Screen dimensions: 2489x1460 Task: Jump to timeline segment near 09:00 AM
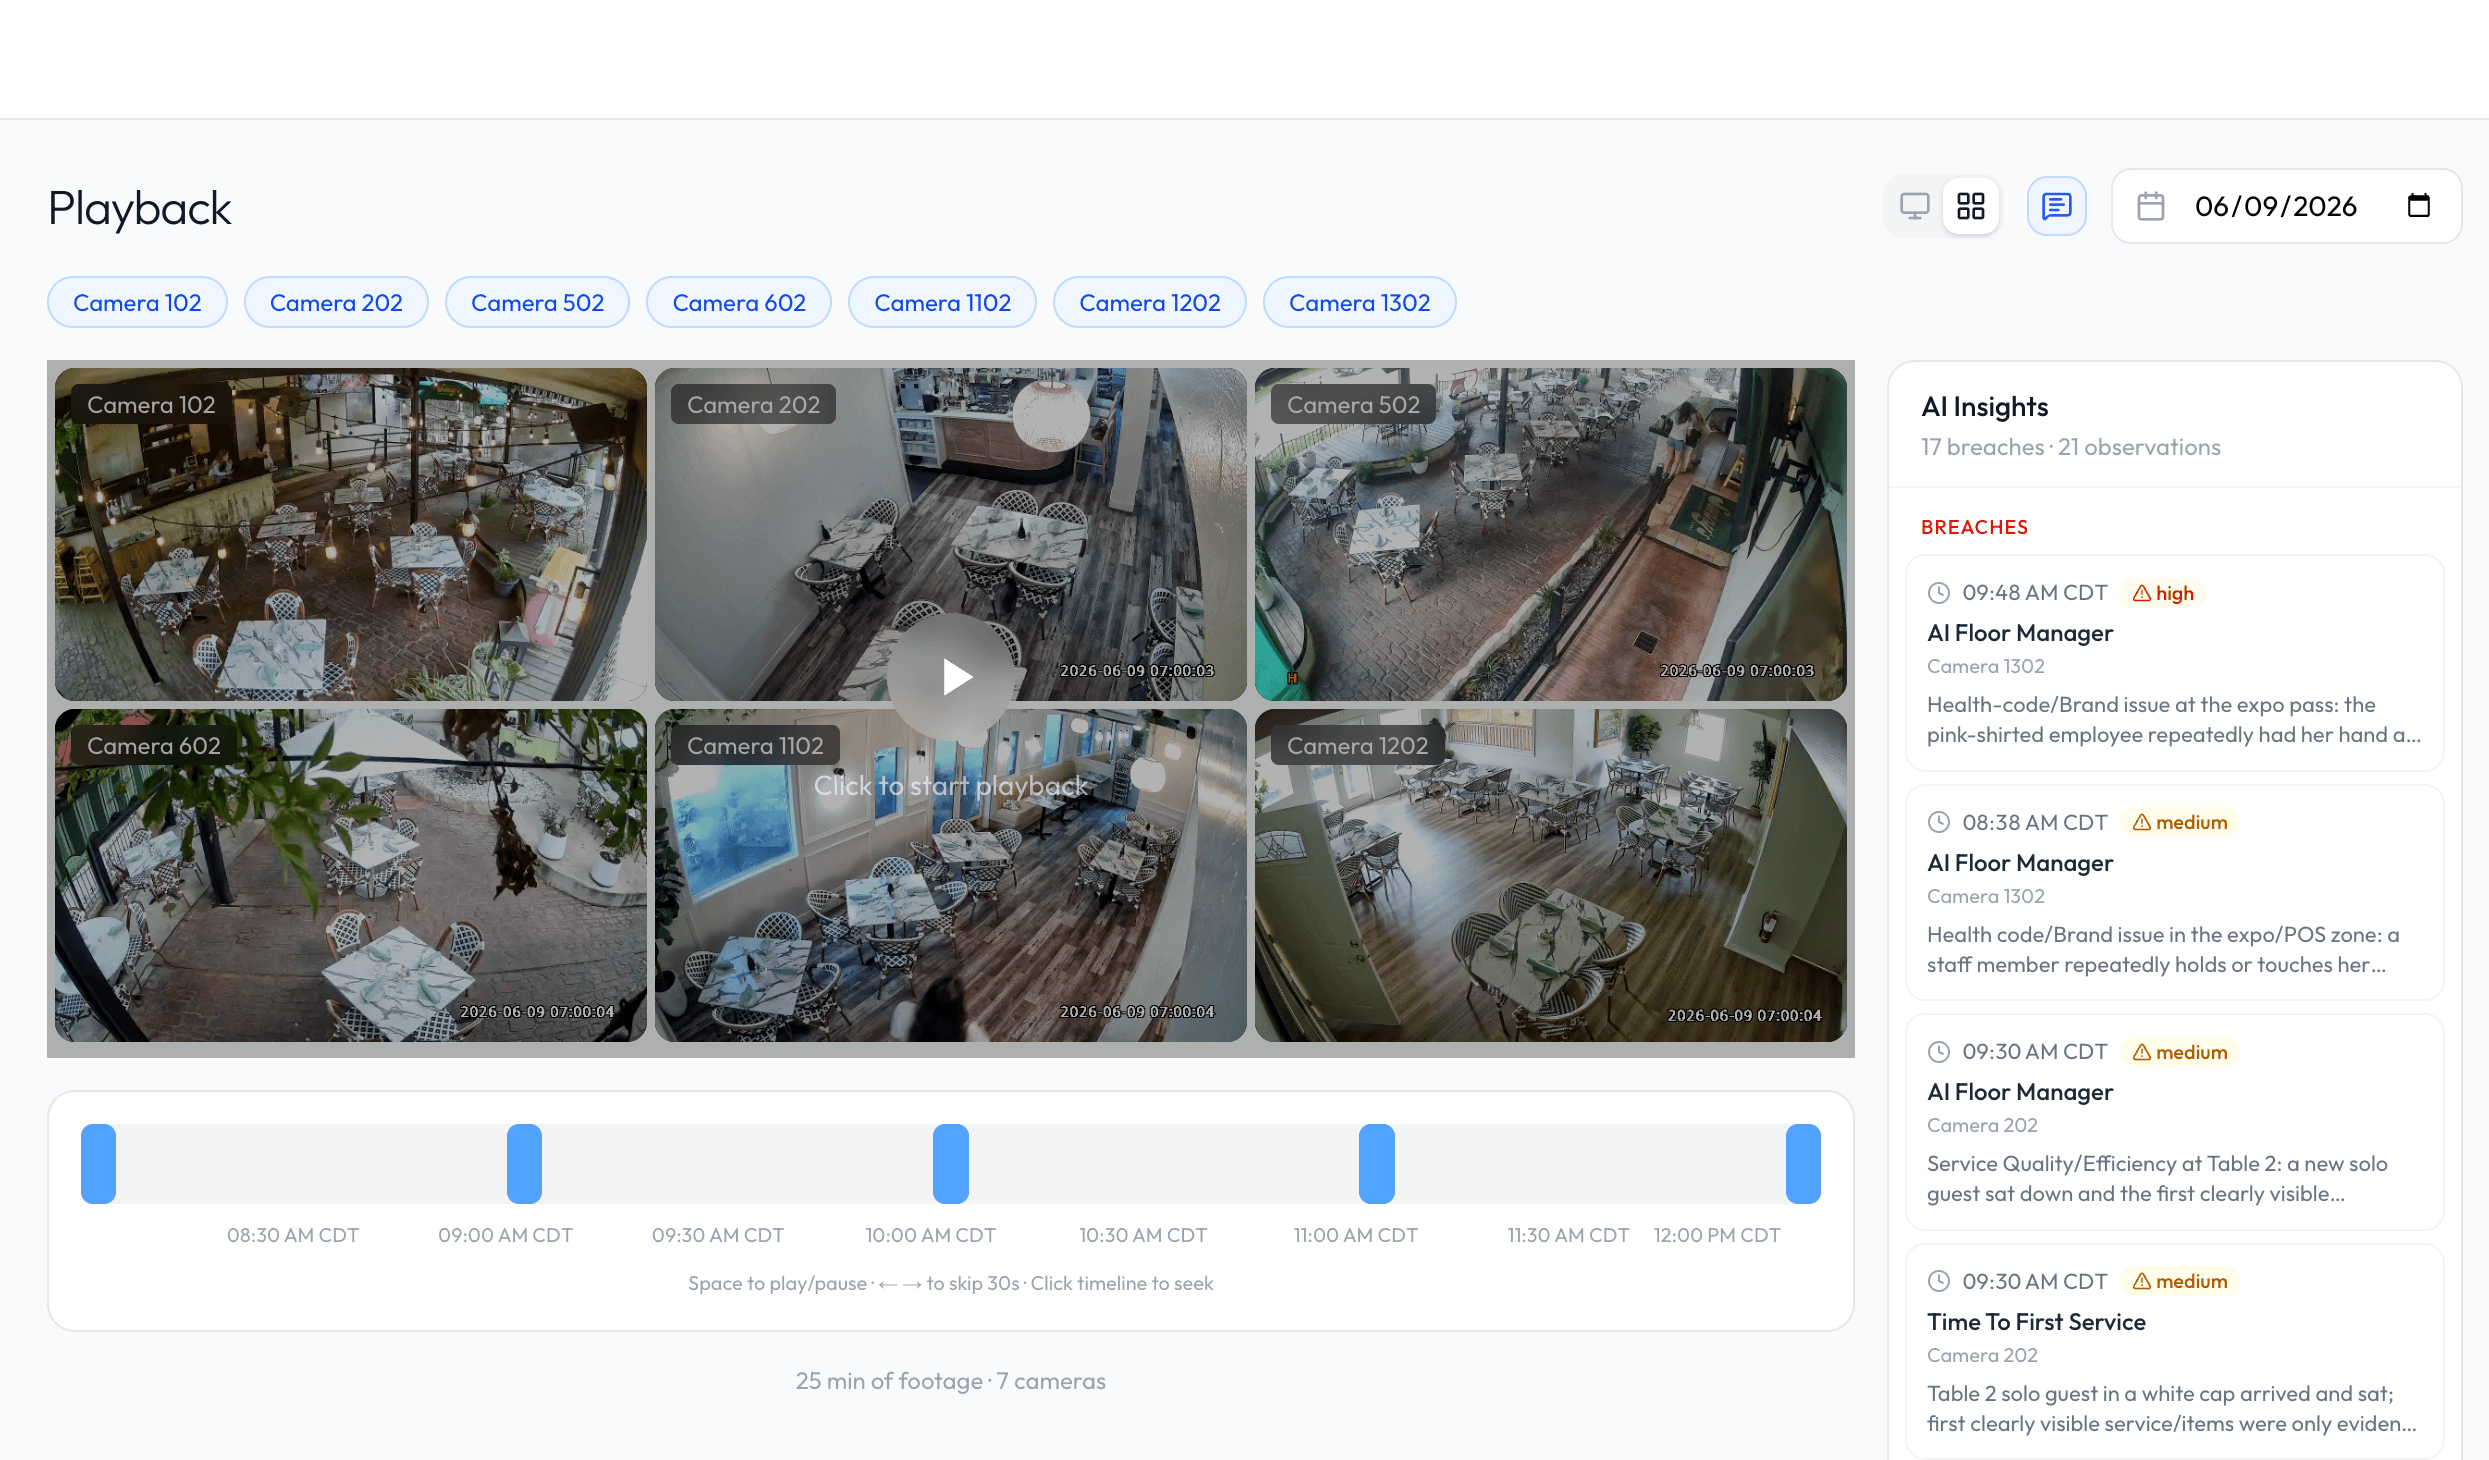point(524,1163)
